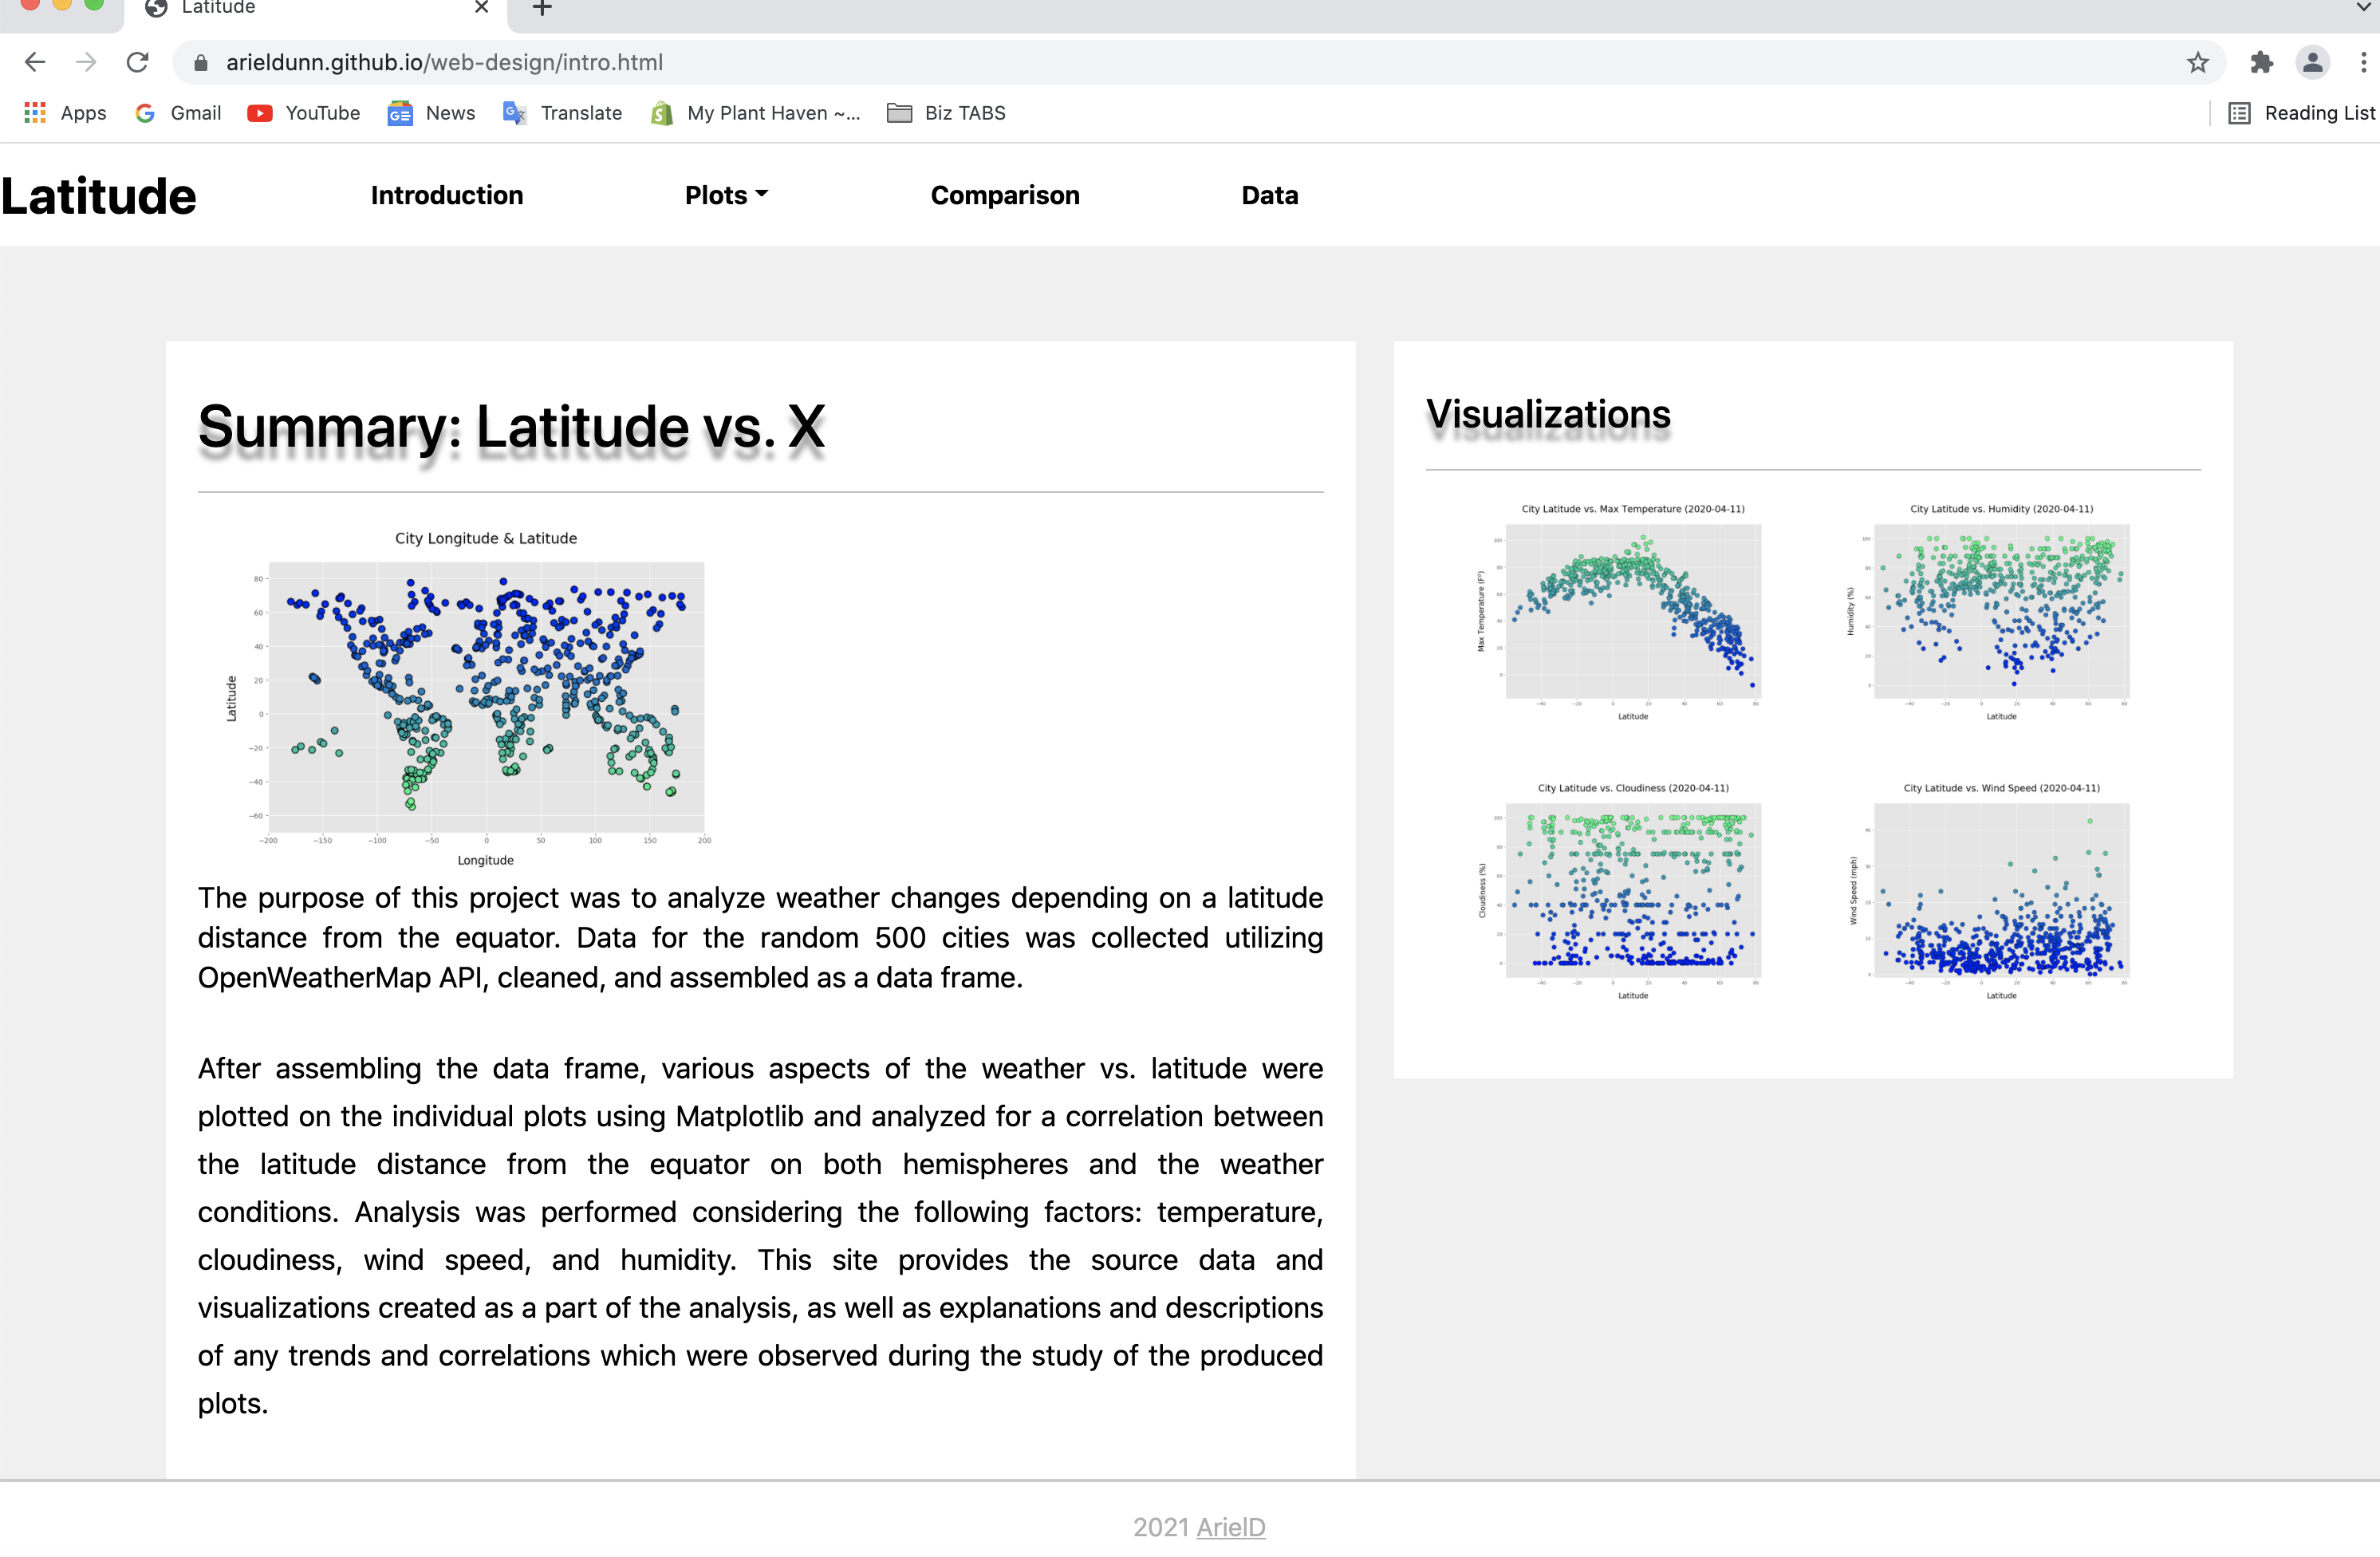
Task: Open the Plots dropdown menu
Action: coord(726,195)
